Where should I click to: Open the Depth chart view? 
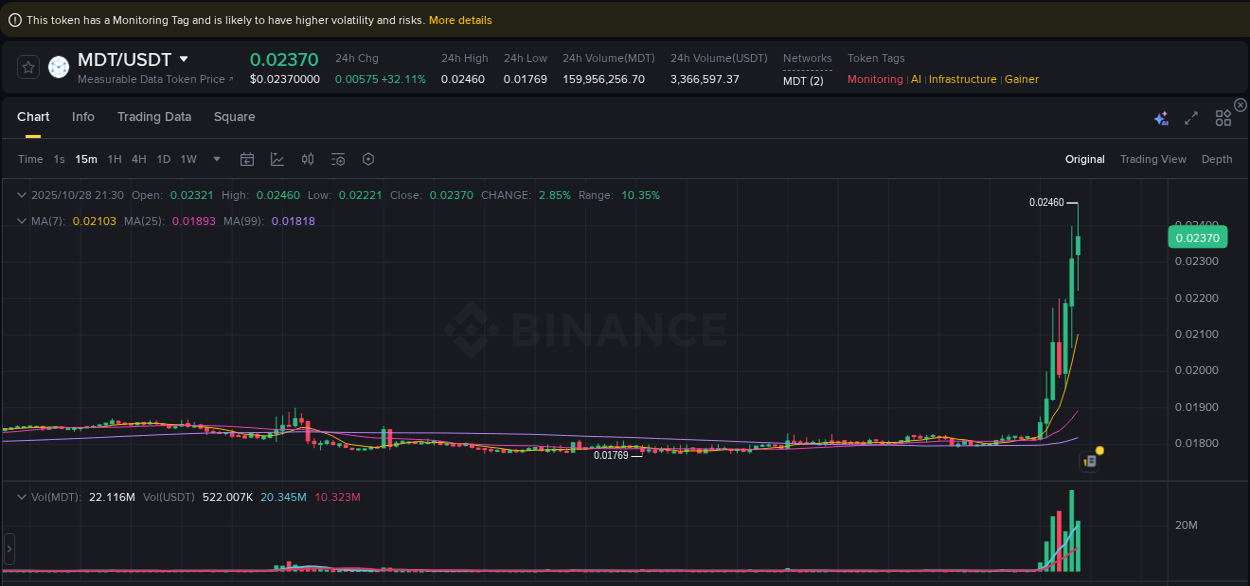[x=1217, y=159]
